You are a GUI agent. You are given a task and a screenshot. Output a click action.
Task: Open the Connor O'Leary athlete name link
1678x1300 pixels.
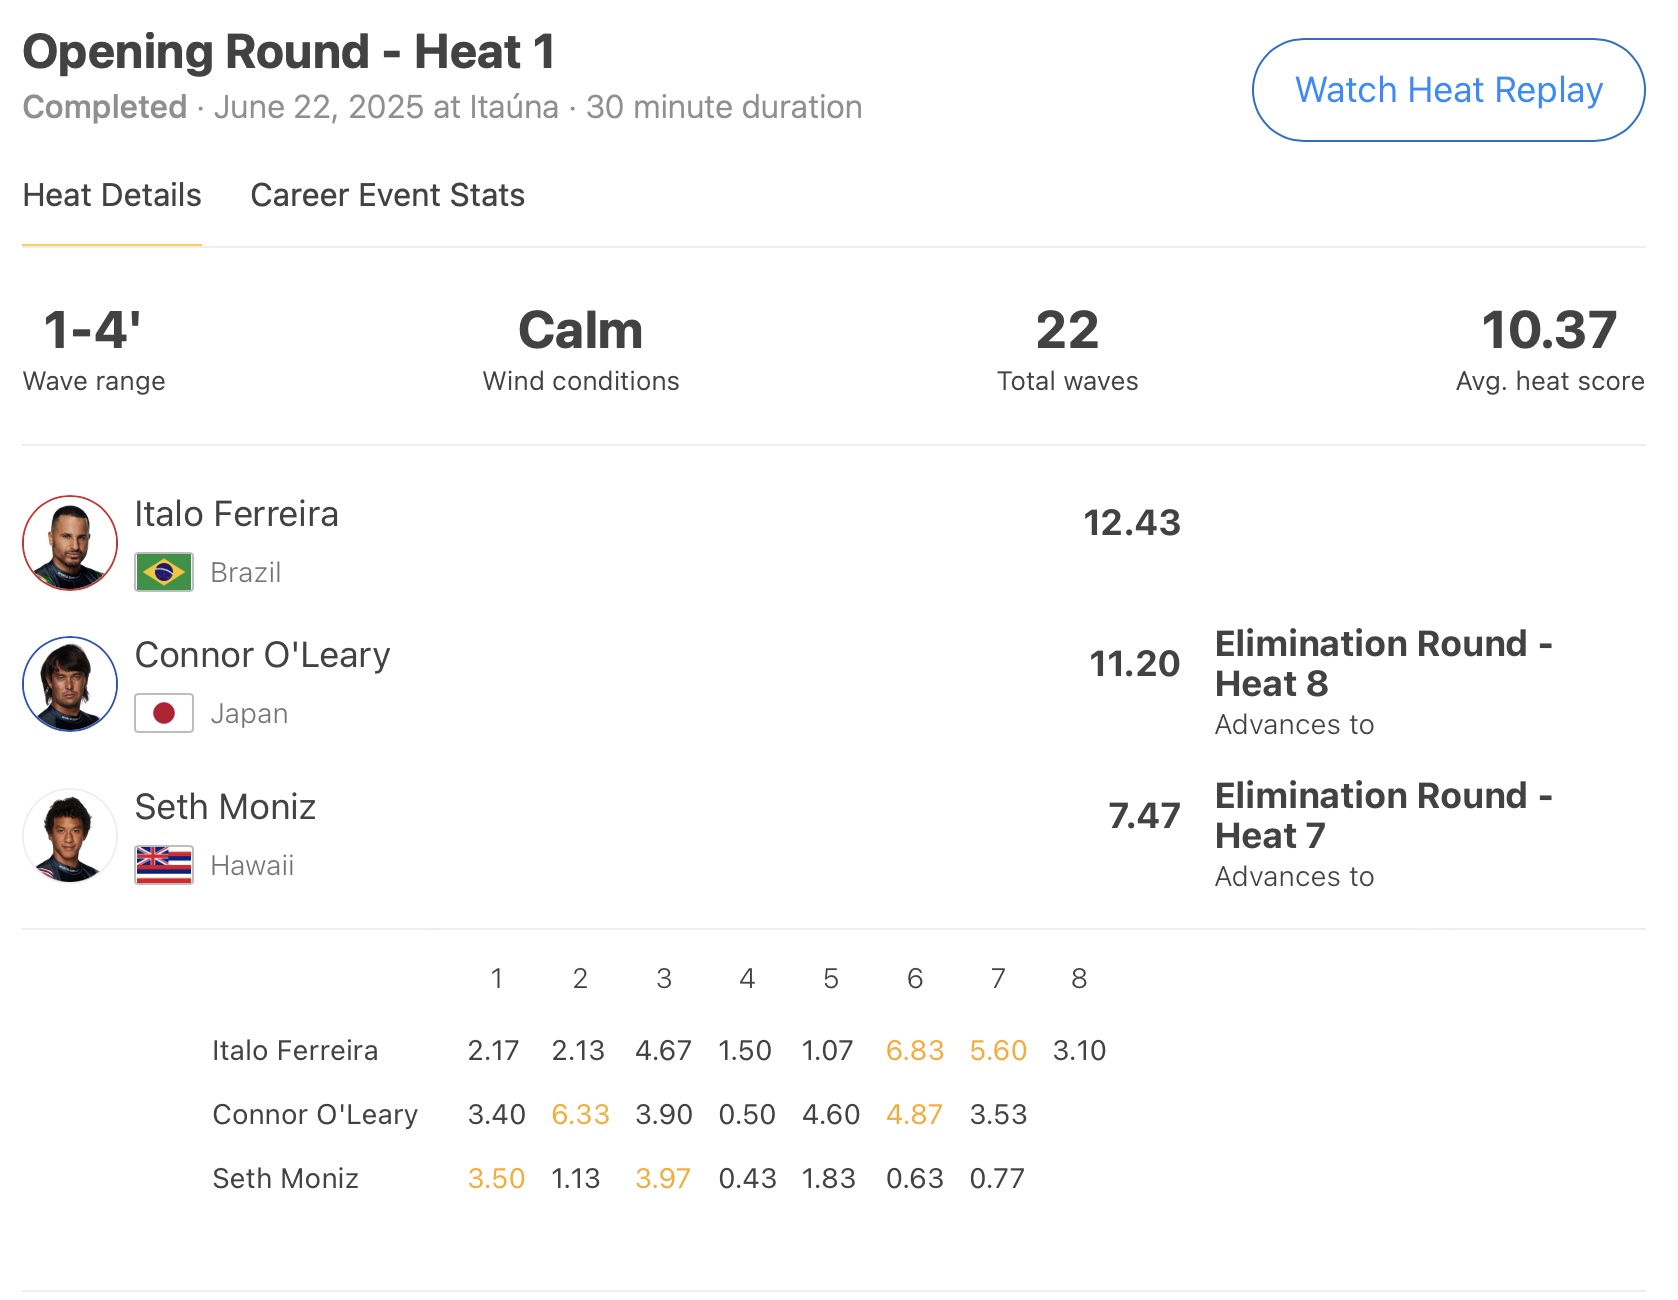[262, 655]
